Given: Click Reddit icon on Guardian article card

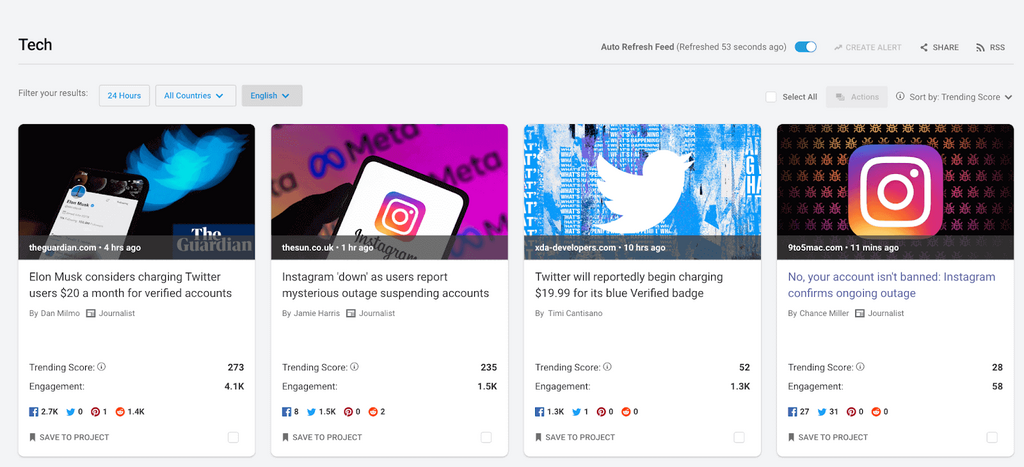Looking at the screenshot, I should 120,411.
